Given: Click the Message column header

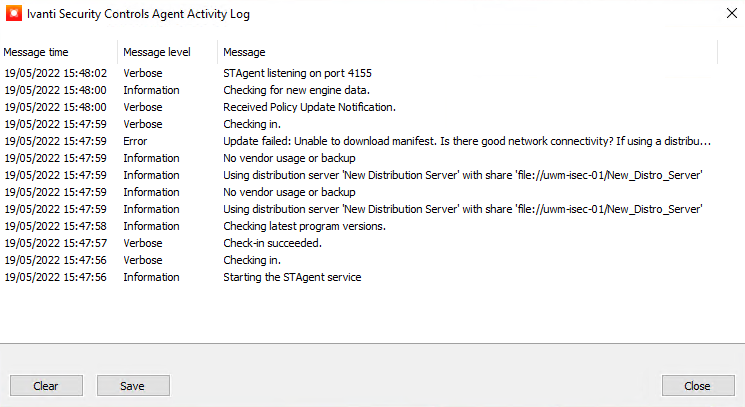Looking at the screenshot, I should [x=244, y=51].
